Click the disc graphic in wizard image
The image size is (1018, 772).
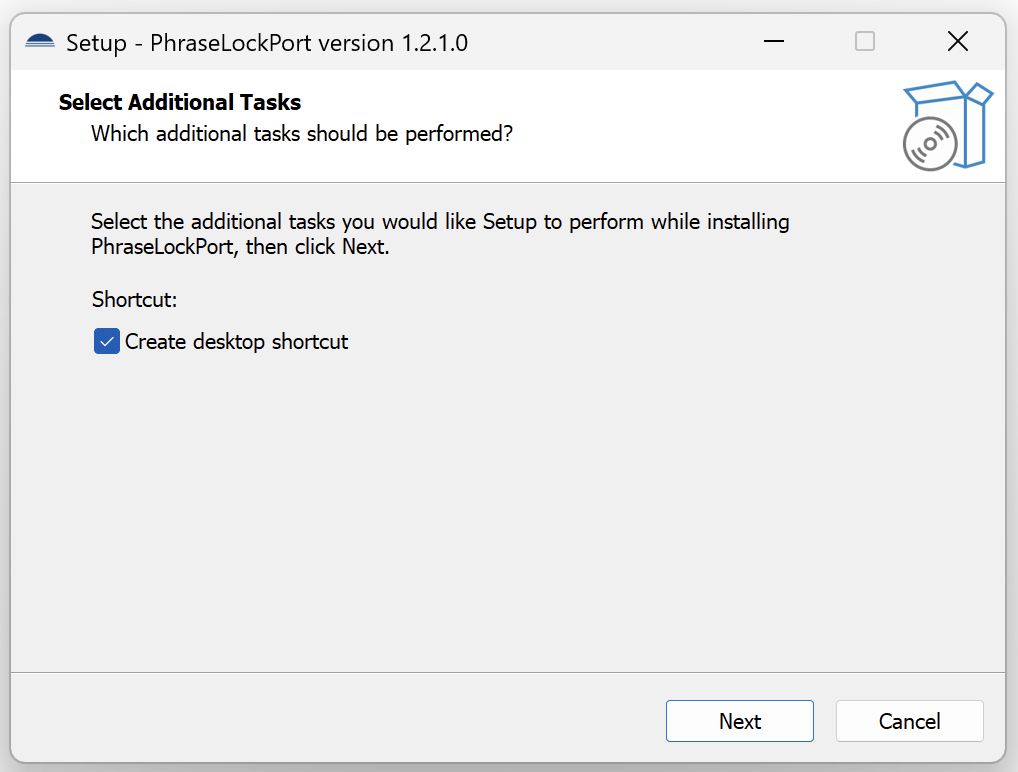tap(929, 145)
